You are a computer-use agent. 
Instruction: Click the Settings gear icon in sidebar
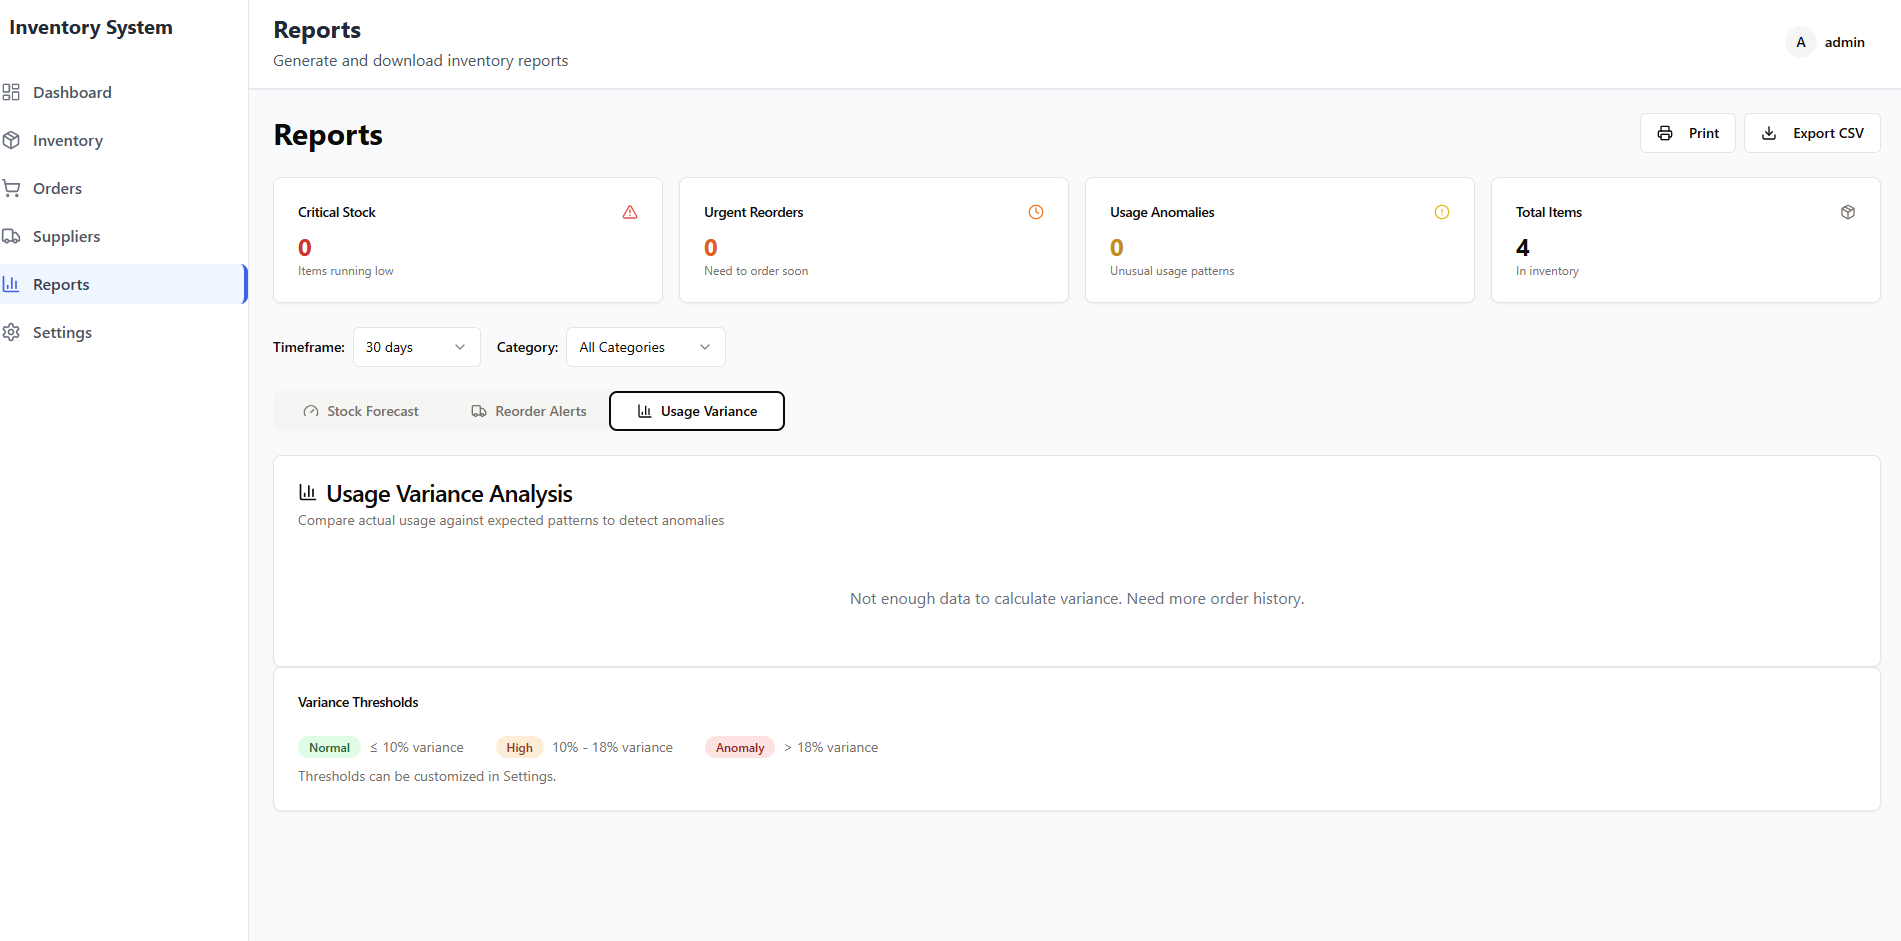pyautogui.click(x=11, y=332)
